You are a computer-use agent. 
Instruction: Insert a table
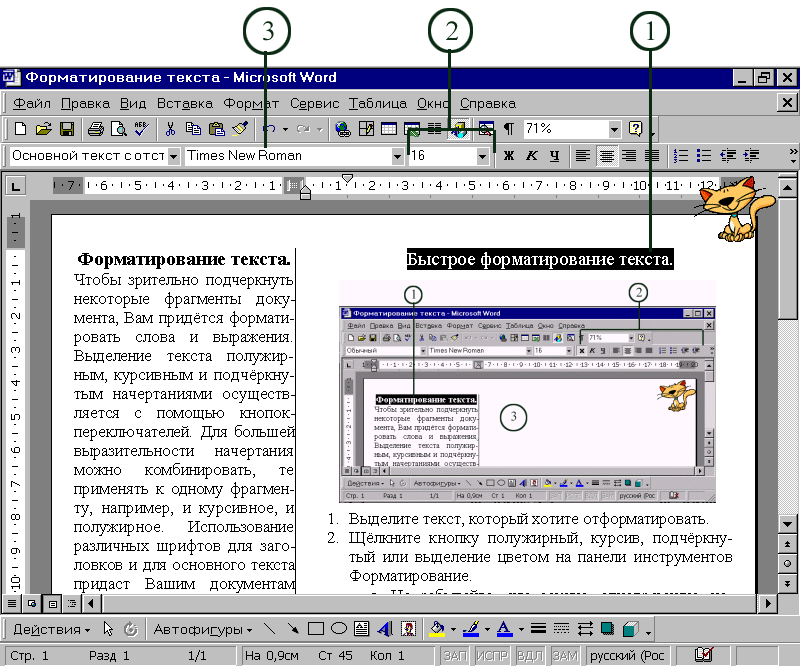coord(389,129)
